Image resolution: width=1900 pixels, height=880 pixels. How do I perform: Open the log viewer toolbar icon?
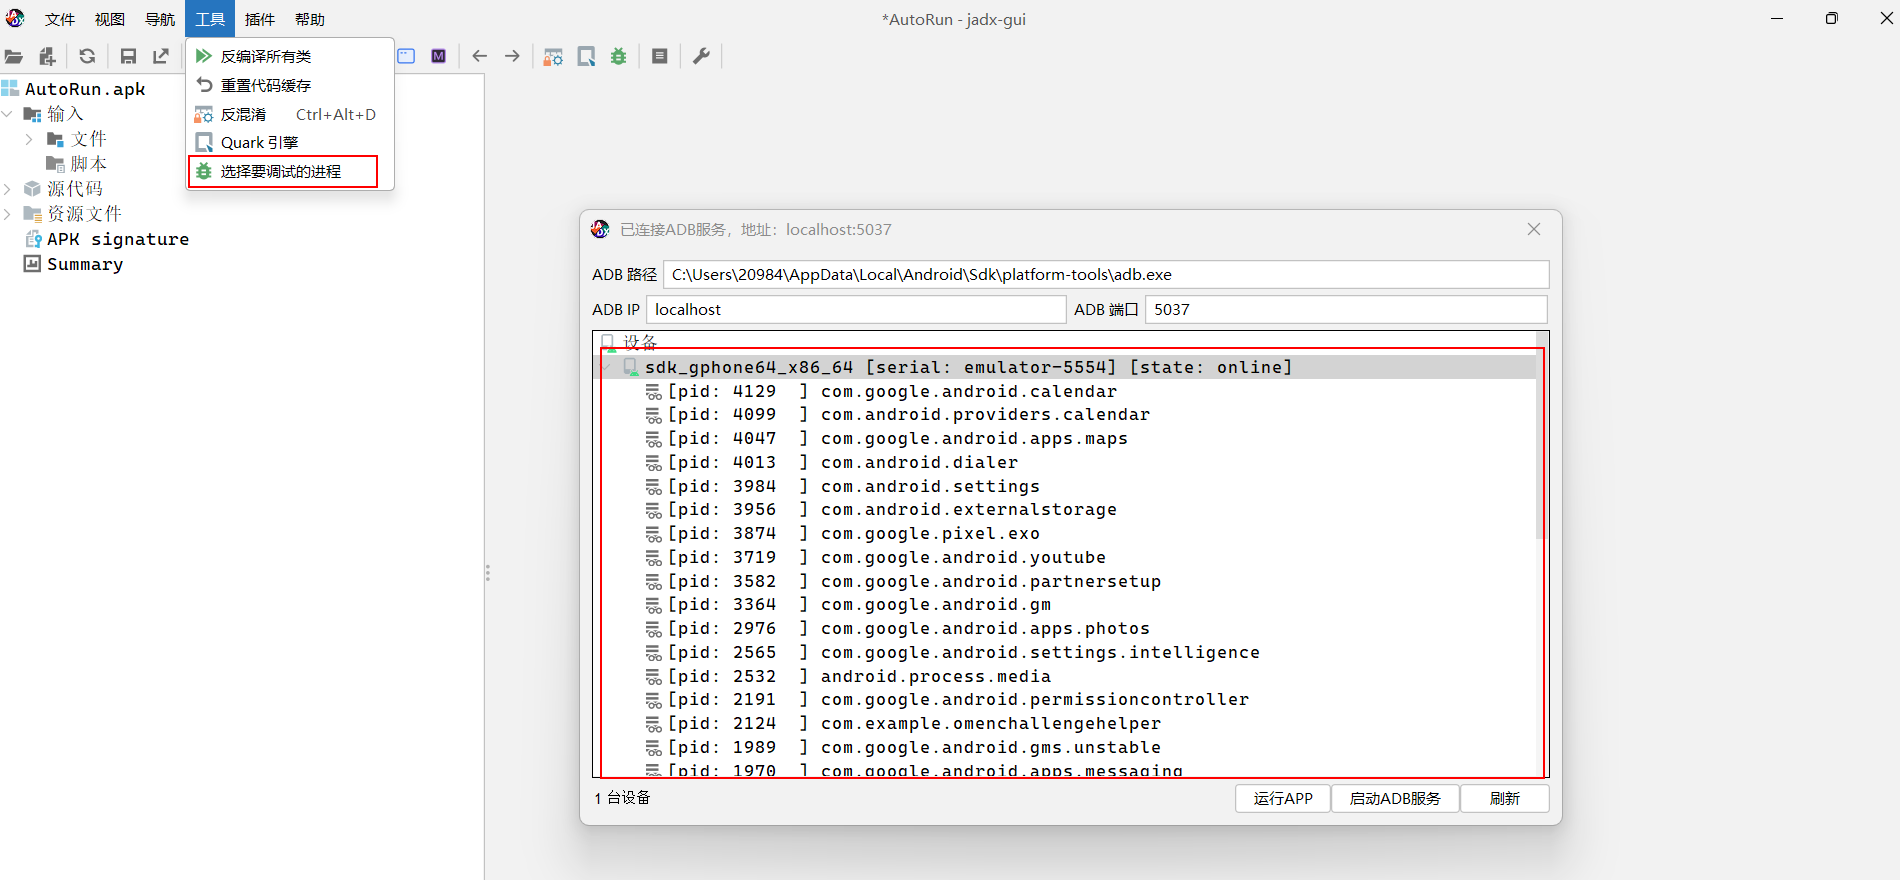(x=660, y=56)
